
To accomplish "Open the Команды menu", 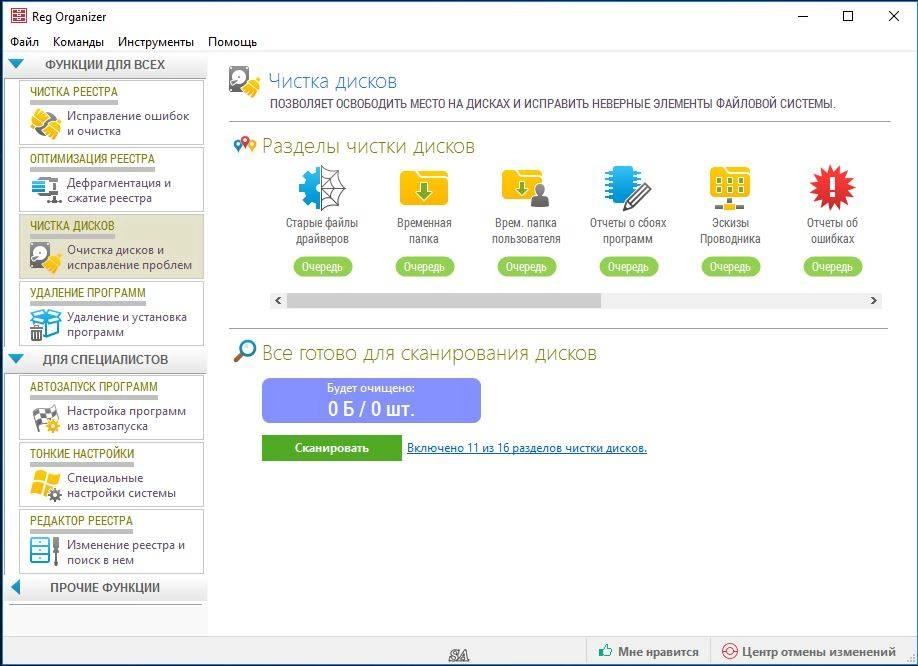I will [x=78, y=42].
